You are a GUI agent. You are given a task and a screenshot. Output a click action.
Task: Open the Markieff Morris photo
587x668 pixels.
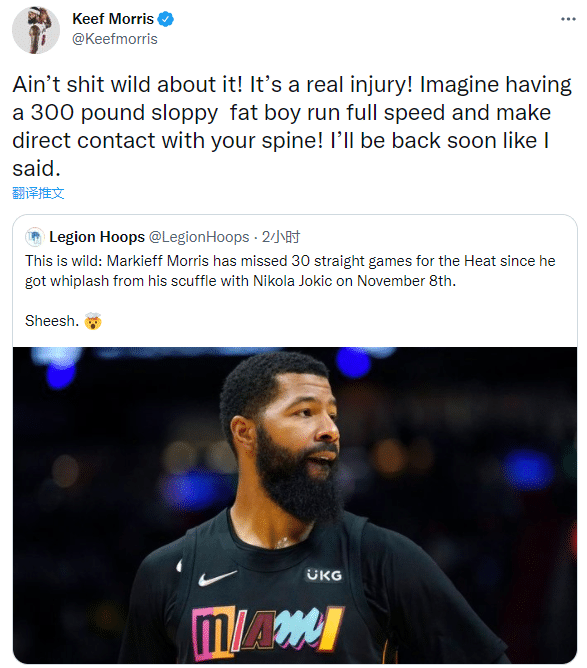295,505
